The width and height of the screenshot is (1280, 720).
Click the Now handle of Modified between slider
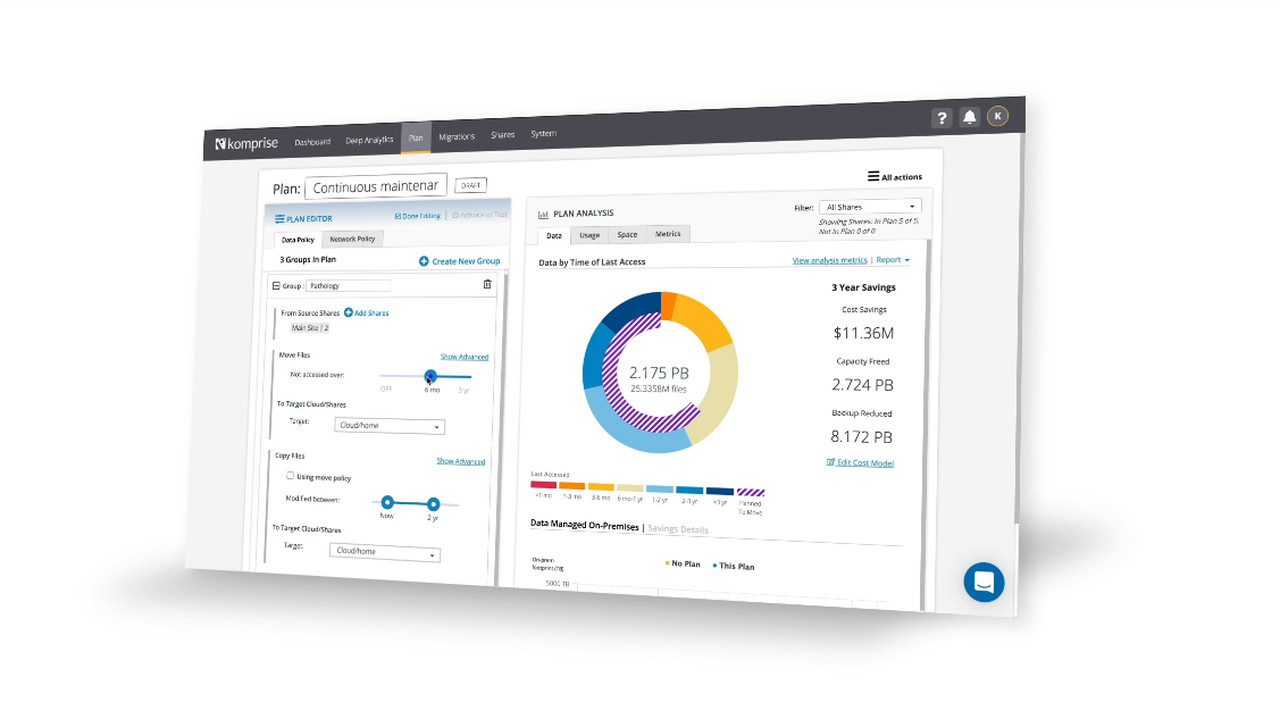(x=387, y=503)
